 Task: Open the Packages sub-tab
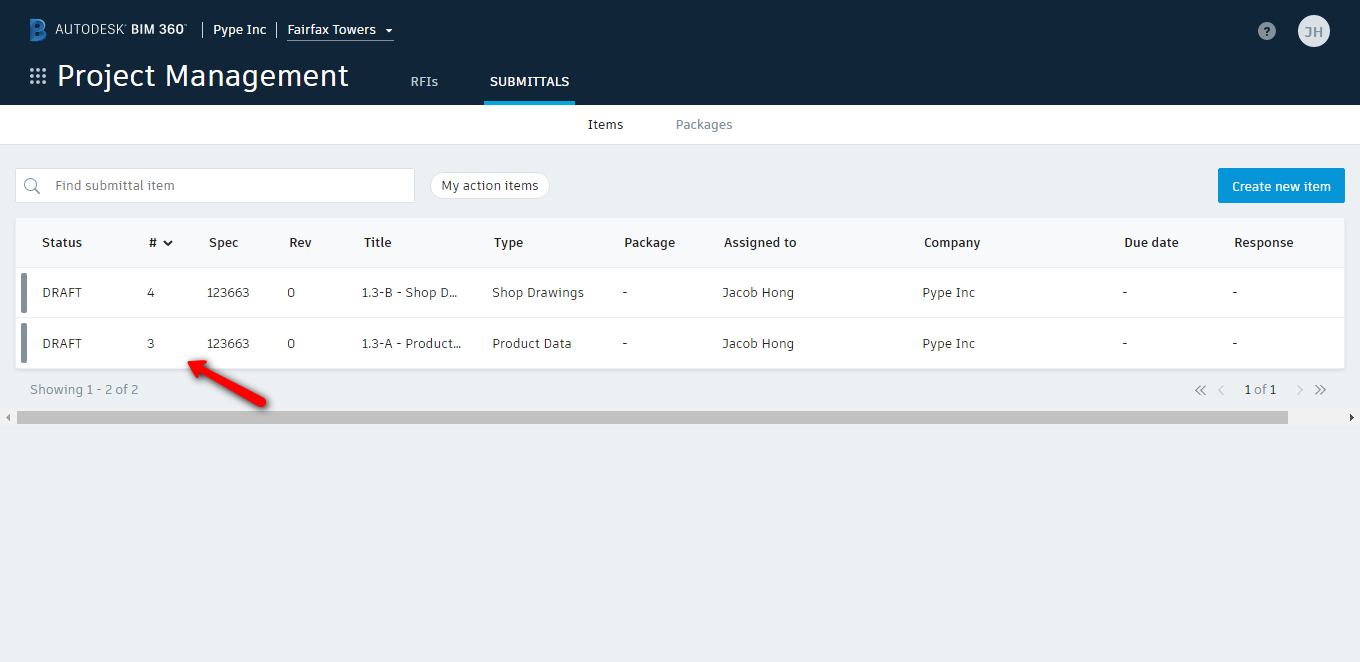(704, 125)
